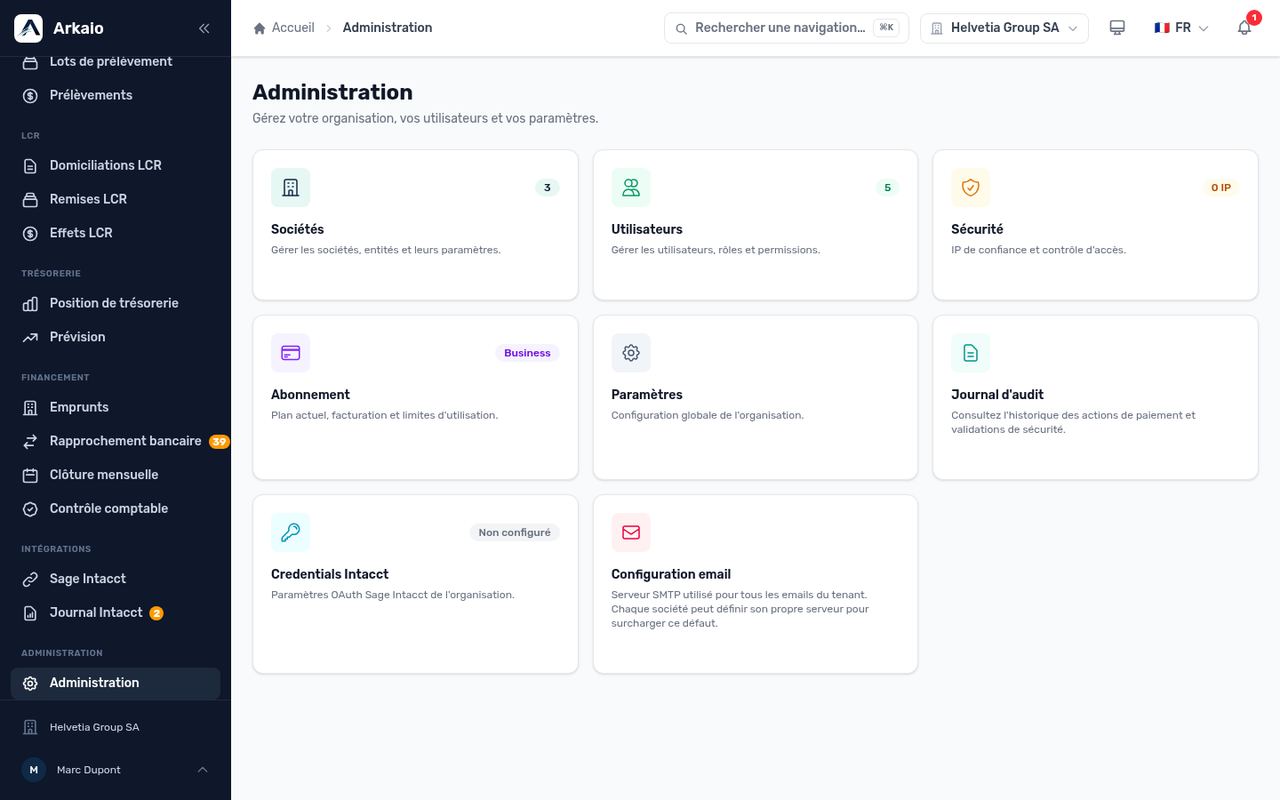Click the Rapprochement bancaire arrows icon
The height and width of the screenshot is (800, 1280).
coord(30,441)
